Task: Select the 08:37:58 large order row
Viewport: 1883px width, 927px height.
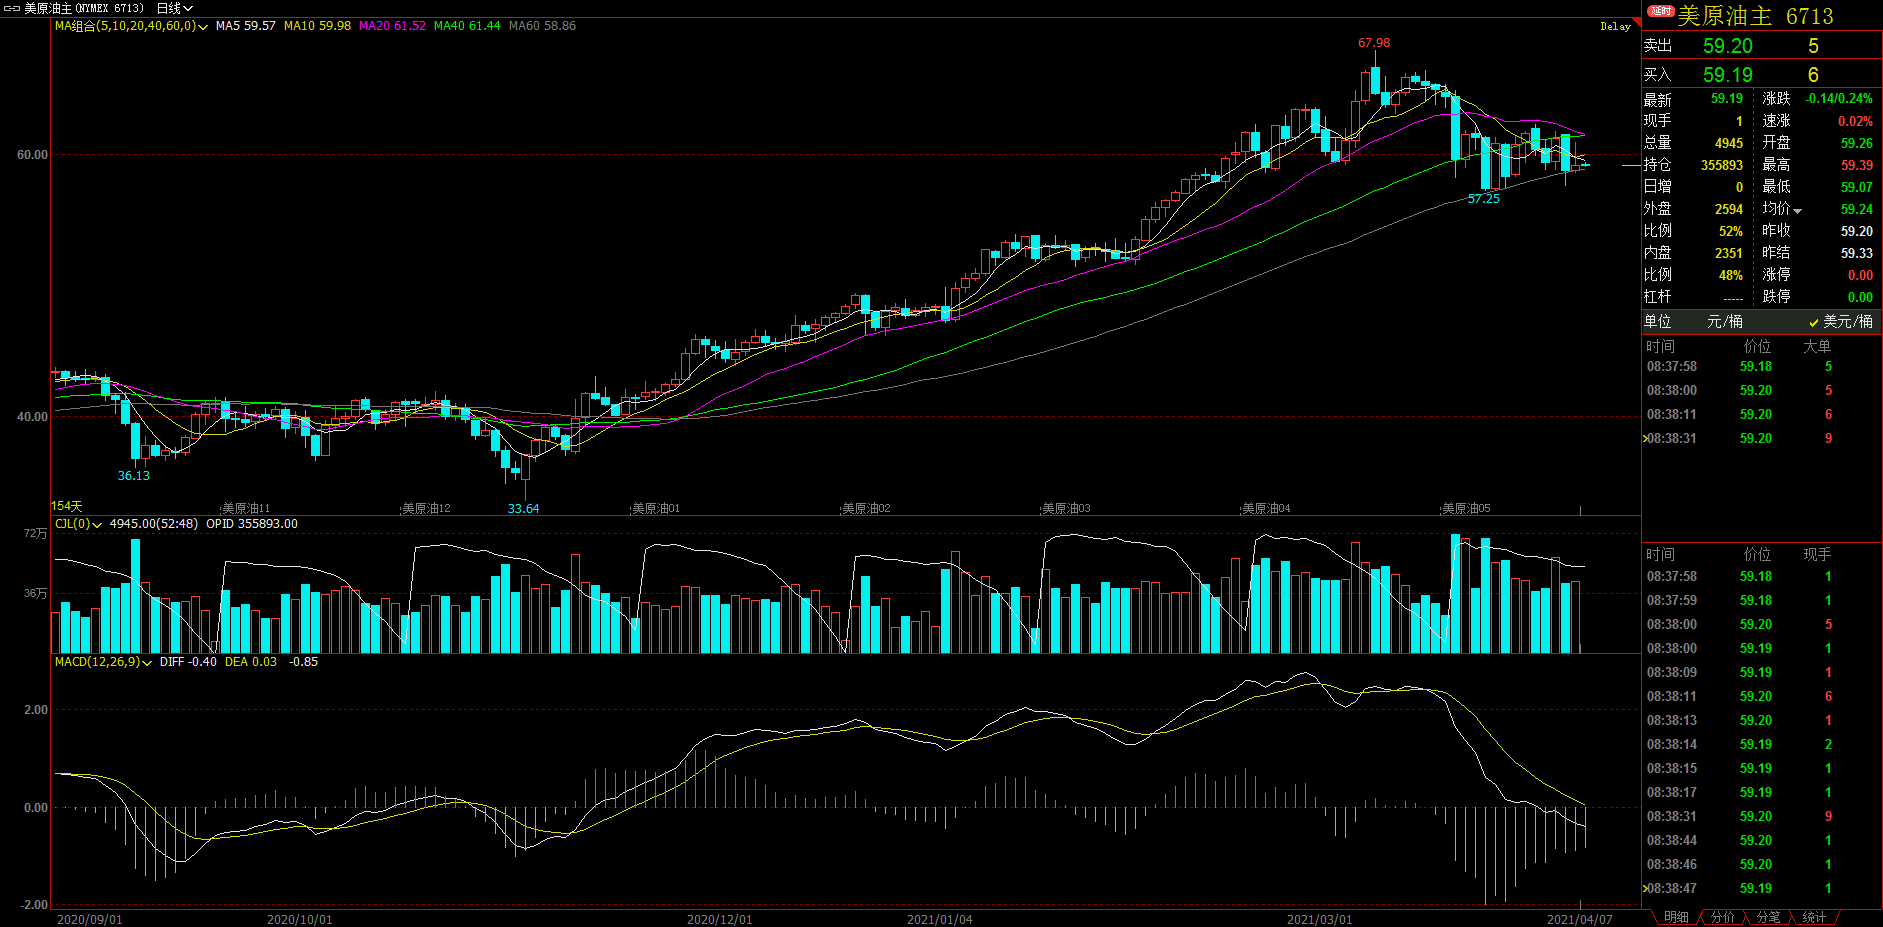Action: [1762, 366]
